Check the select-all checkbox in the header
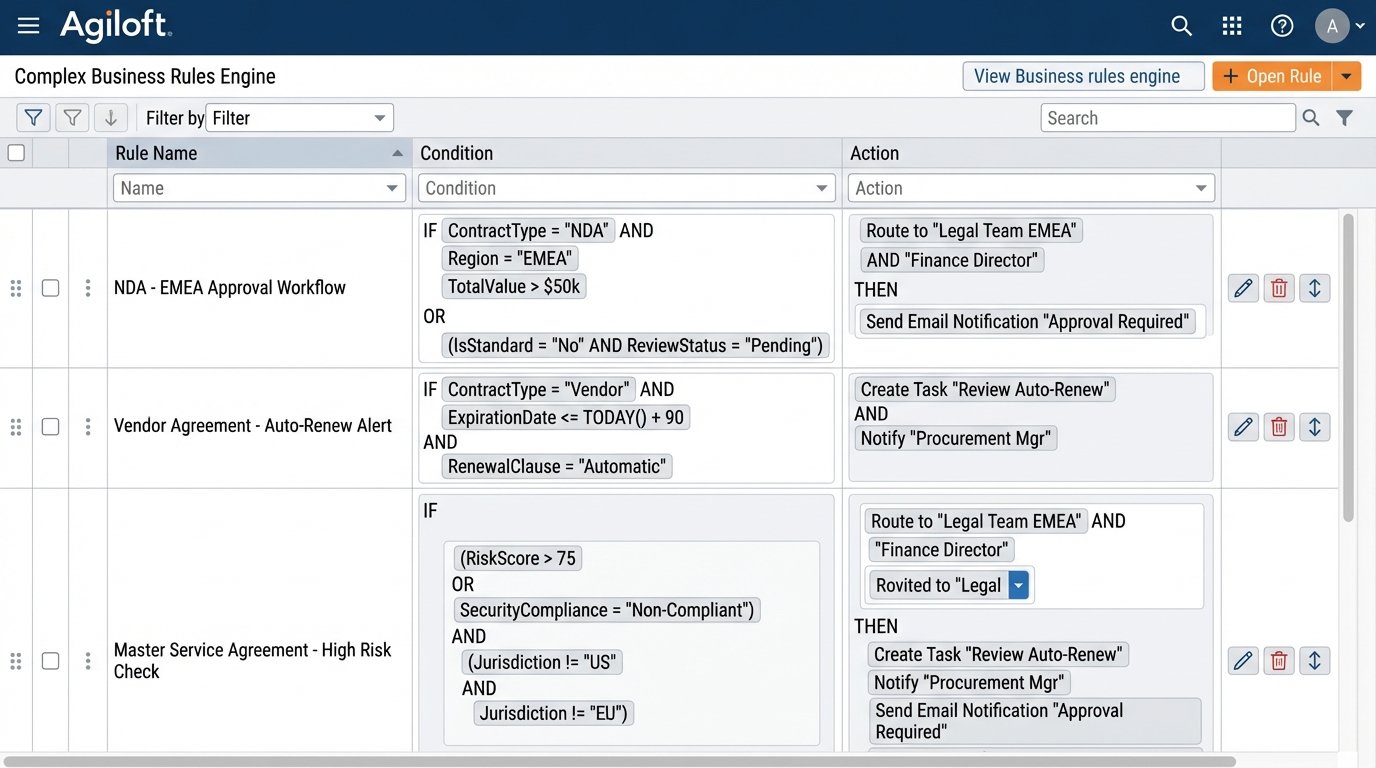Viewport: 1376px width, 768px height. (x=16, y=152)
